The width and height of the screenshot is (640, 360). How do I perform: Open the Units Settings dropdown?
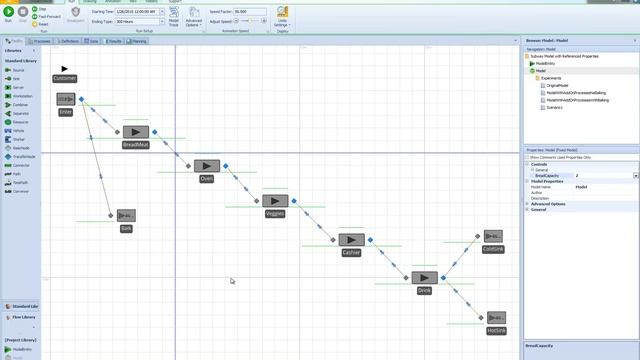tap(282, 16)
